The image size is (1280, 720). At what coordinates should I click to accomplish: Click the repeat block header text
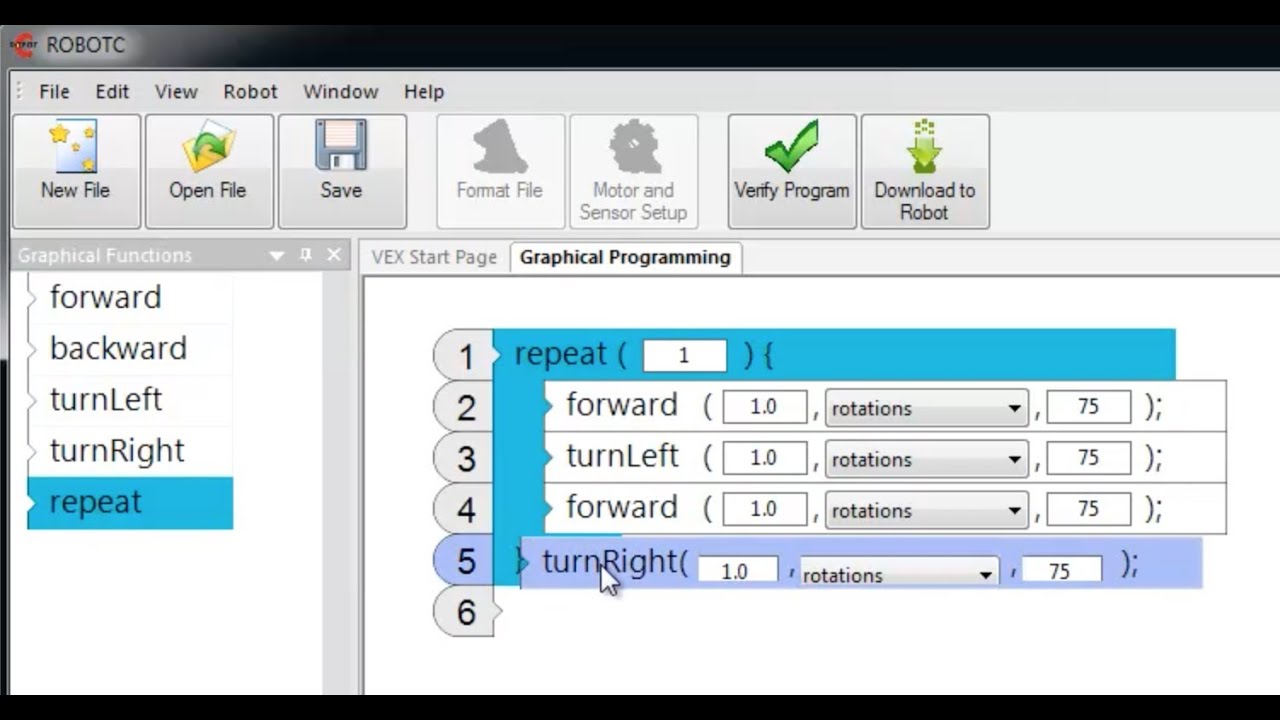[561, 354]
